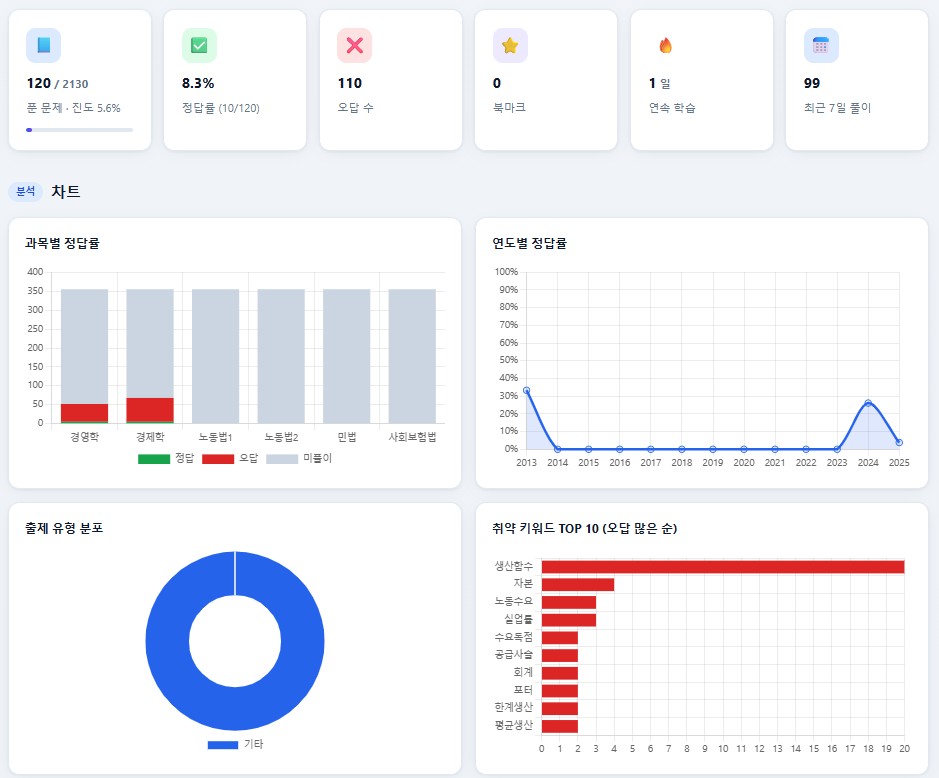Click the gray 민법 bar
The height and width of the screenshot is (778, 939).
pyautogui.click(x=347, y=356)
